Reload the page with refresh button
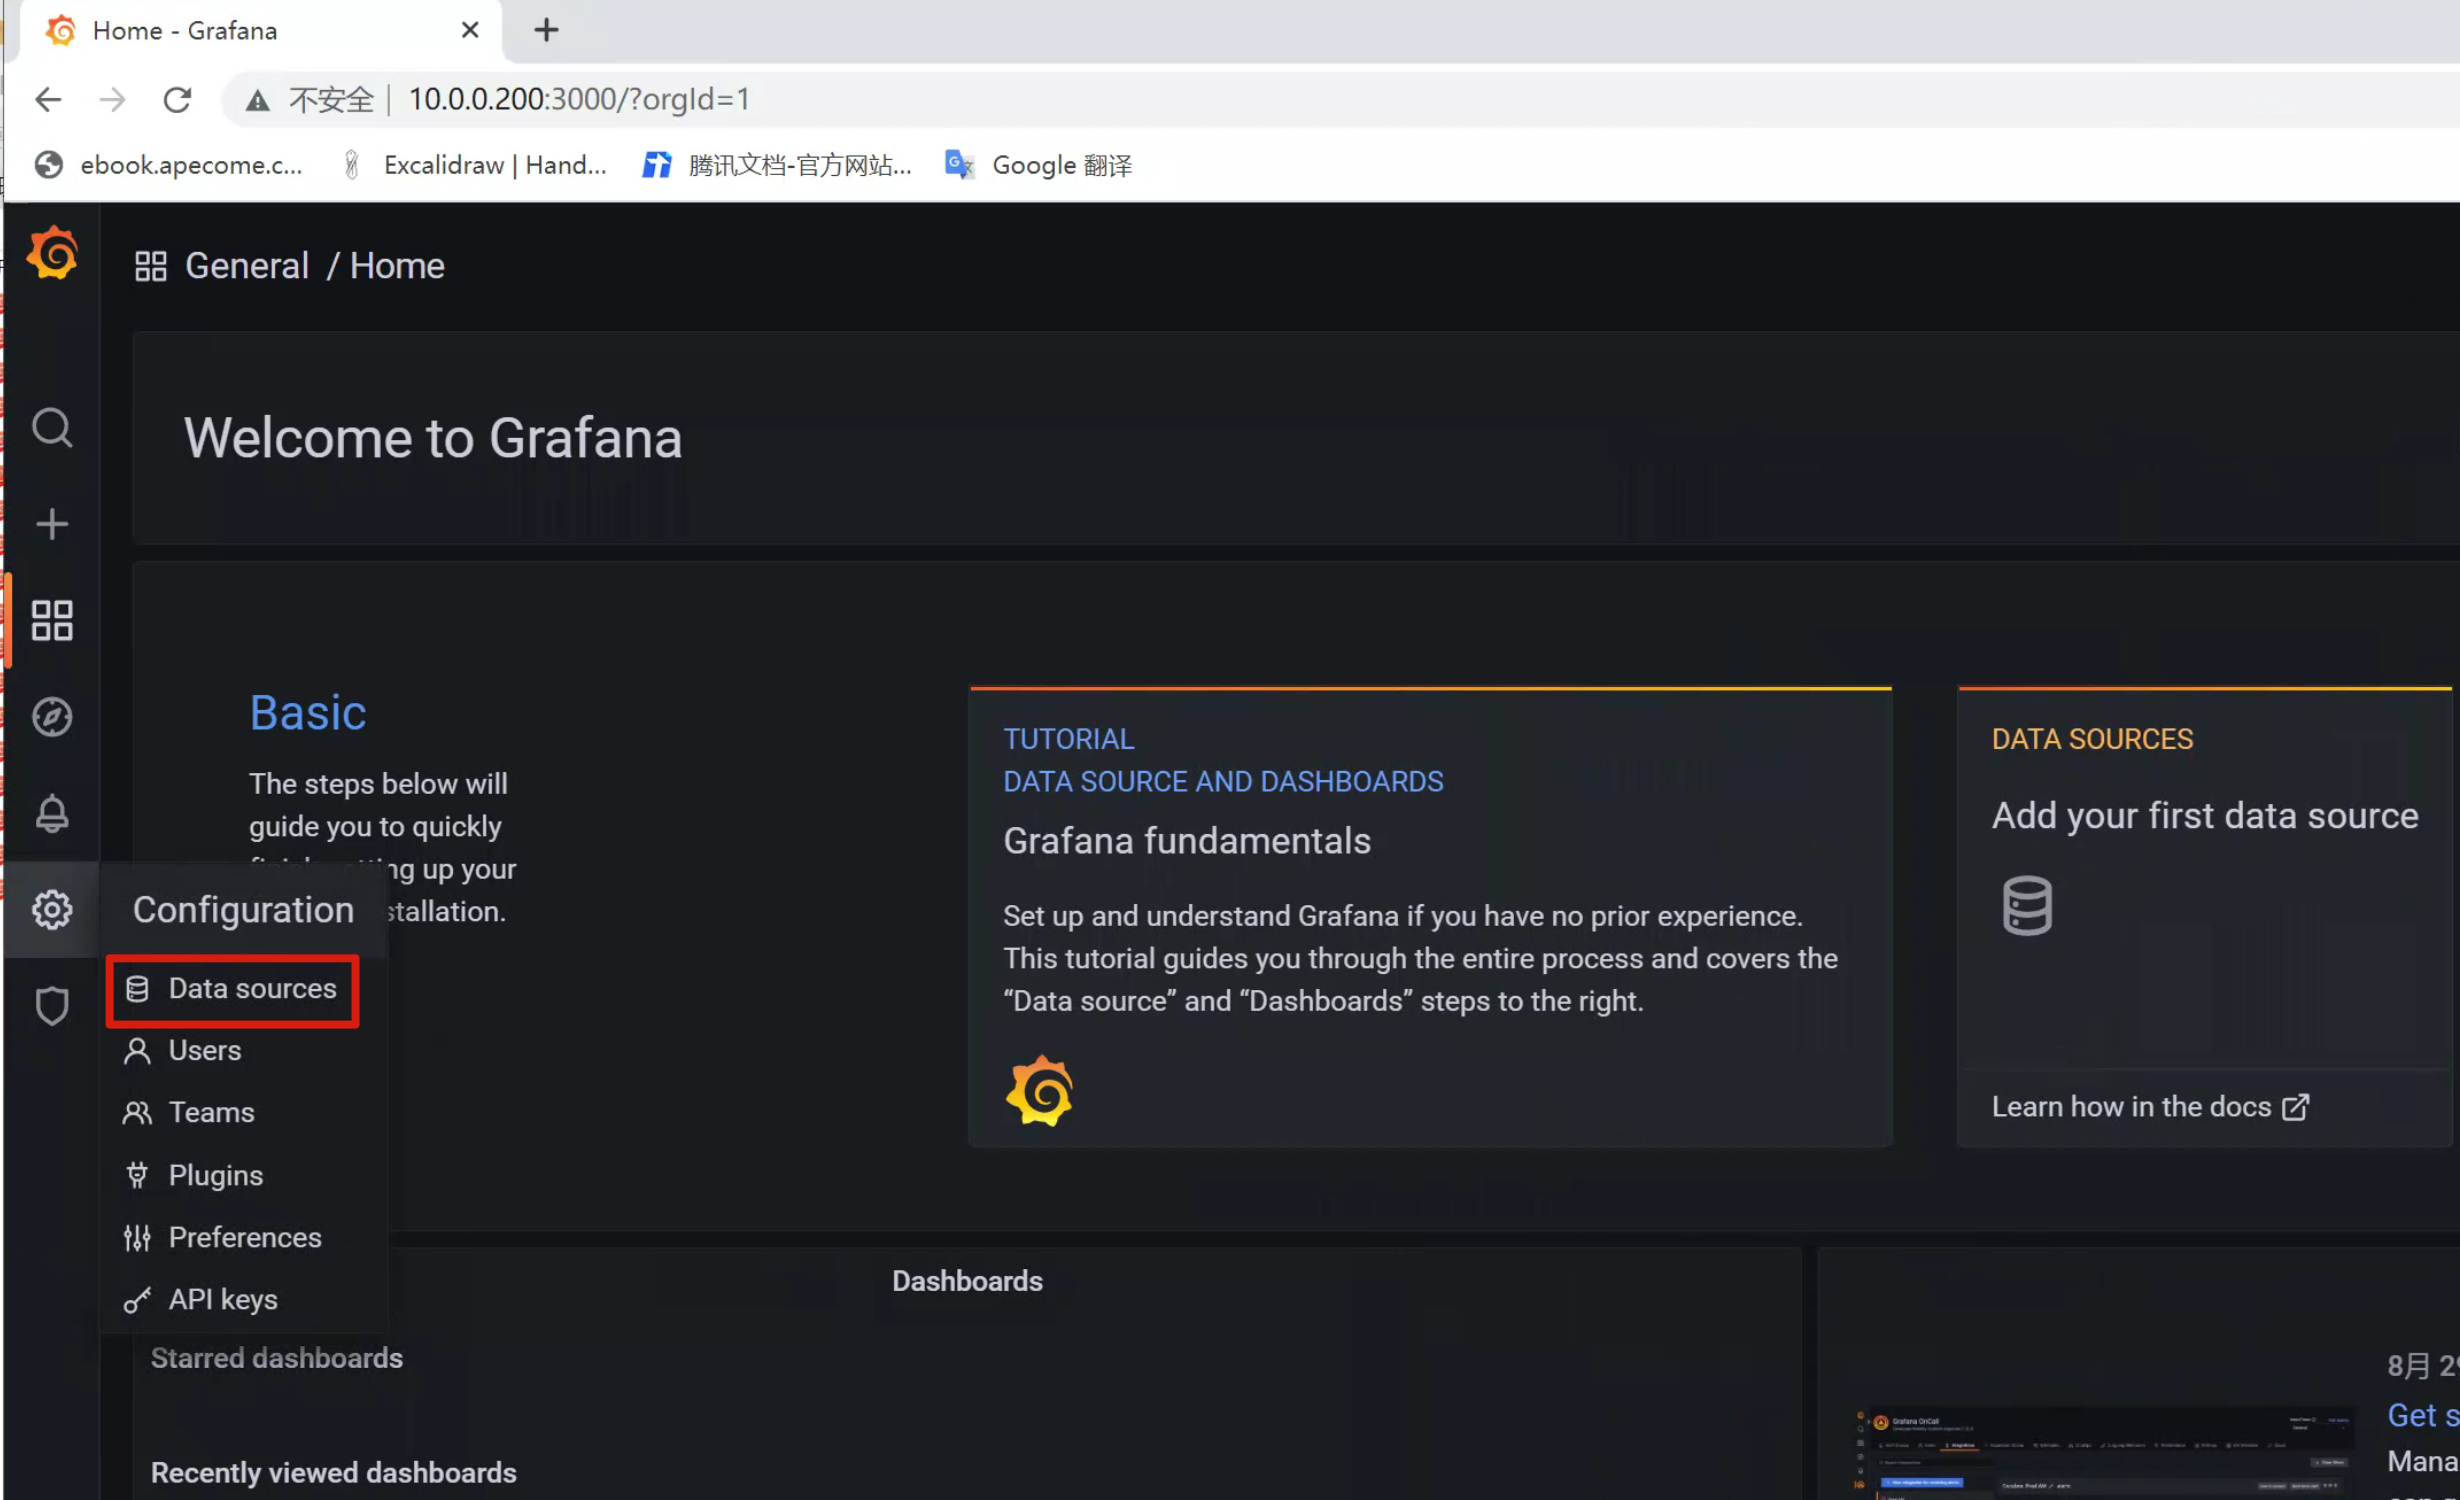 177,99
